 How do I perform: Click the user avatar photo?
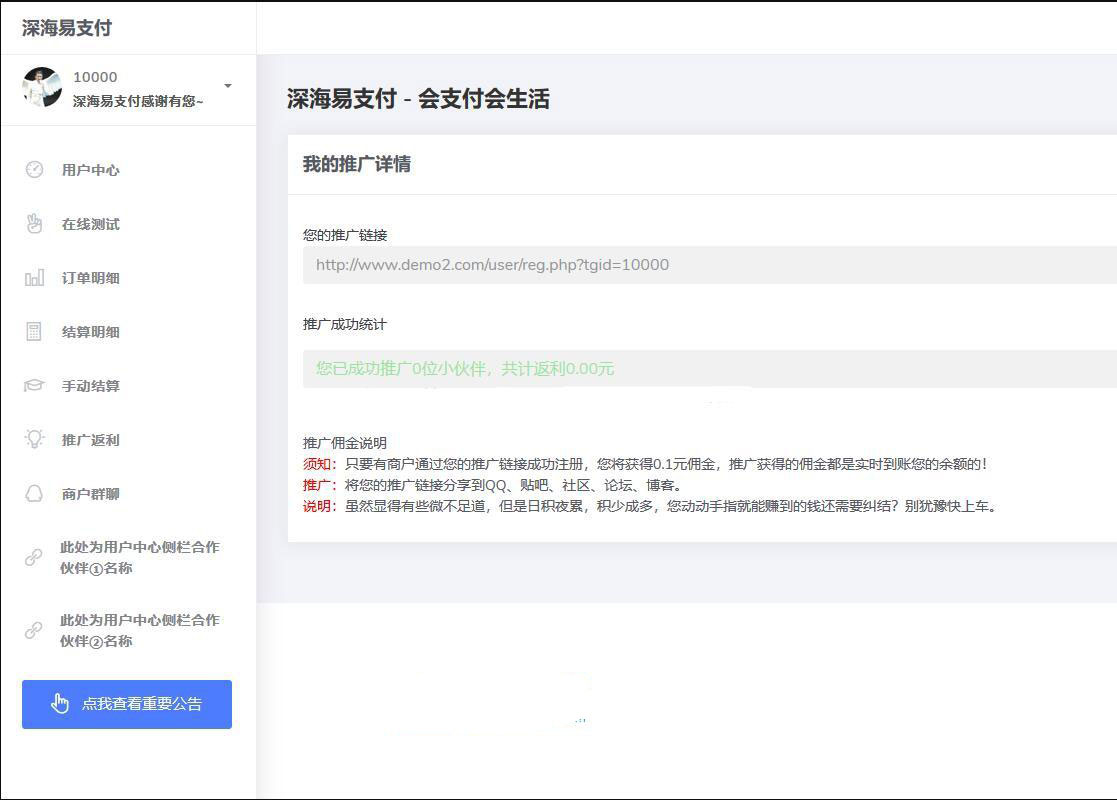pos(43,88)
